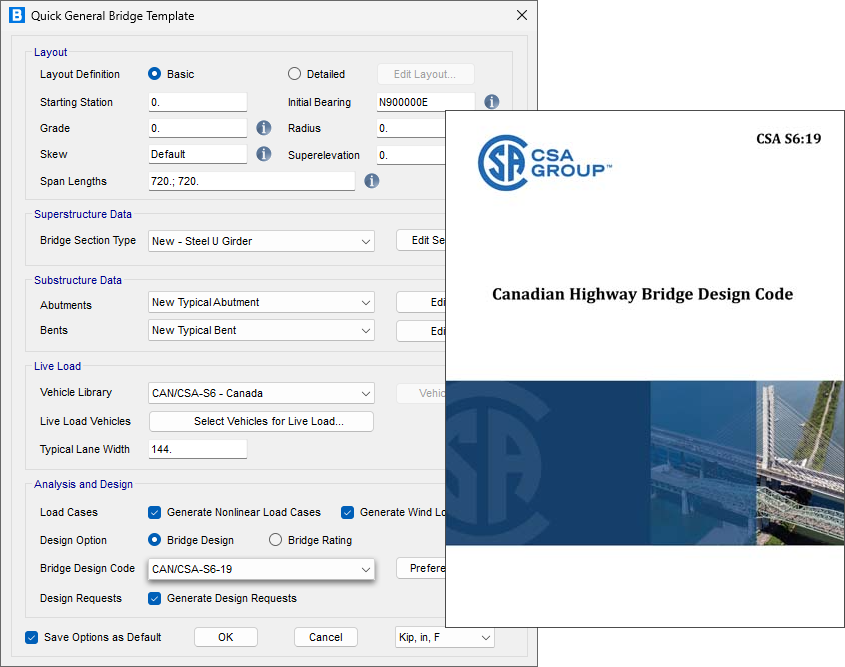Image resolution: width=845 pixels, height=667 pixels.
Task: Click the info icon next to Initial Bearing
Action: [491, 102]
